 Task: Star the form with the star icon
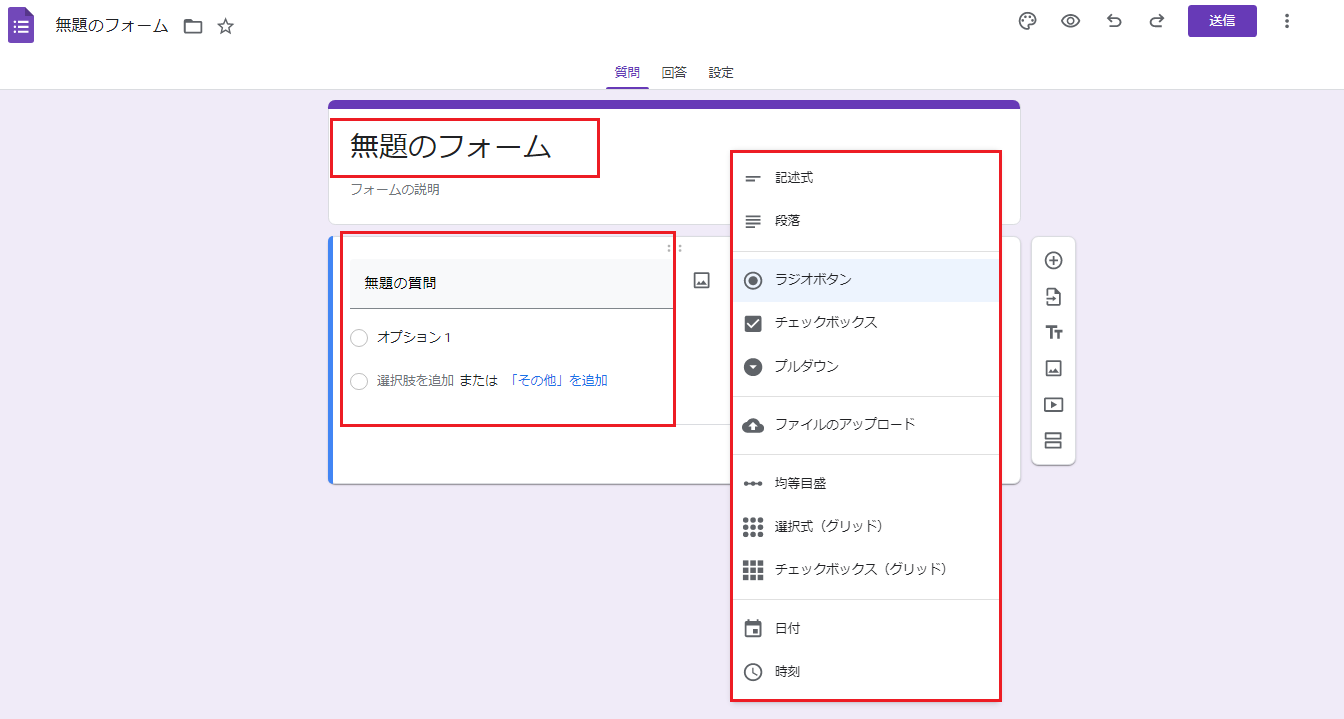(x=226, y=26)
